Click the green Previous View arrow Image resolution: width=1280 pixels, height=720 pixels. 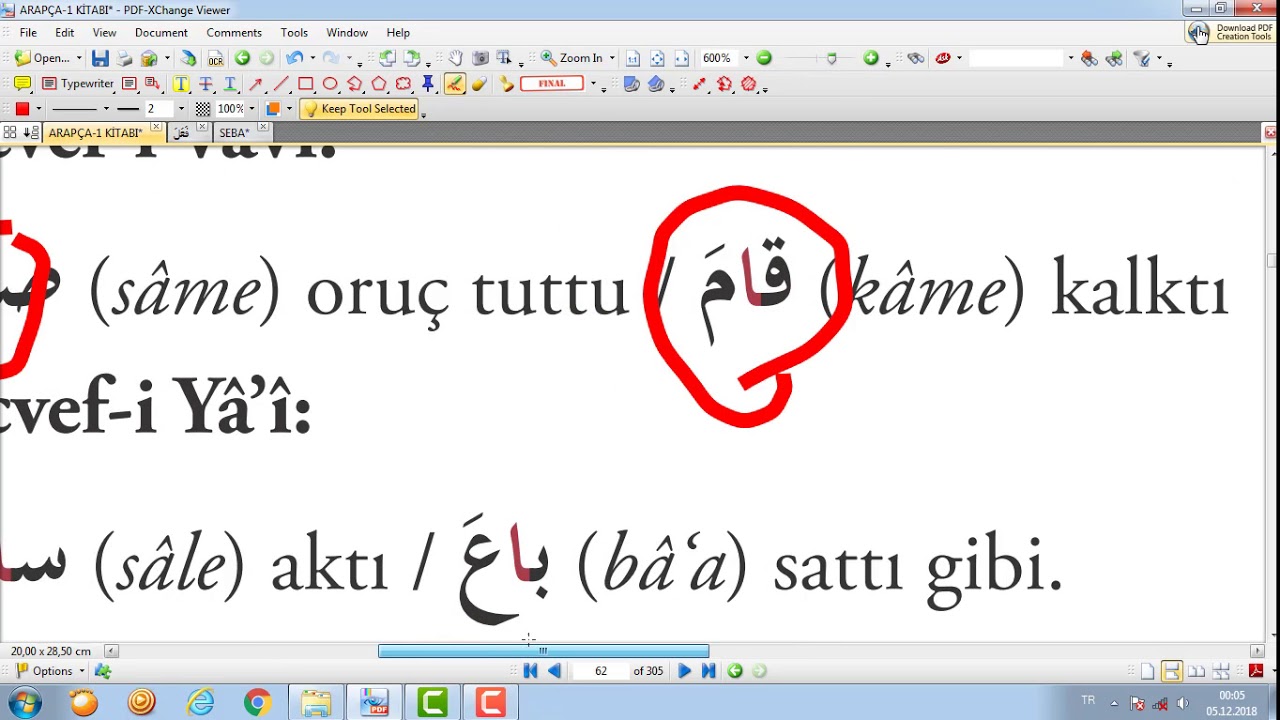click(x=242, y=58)
